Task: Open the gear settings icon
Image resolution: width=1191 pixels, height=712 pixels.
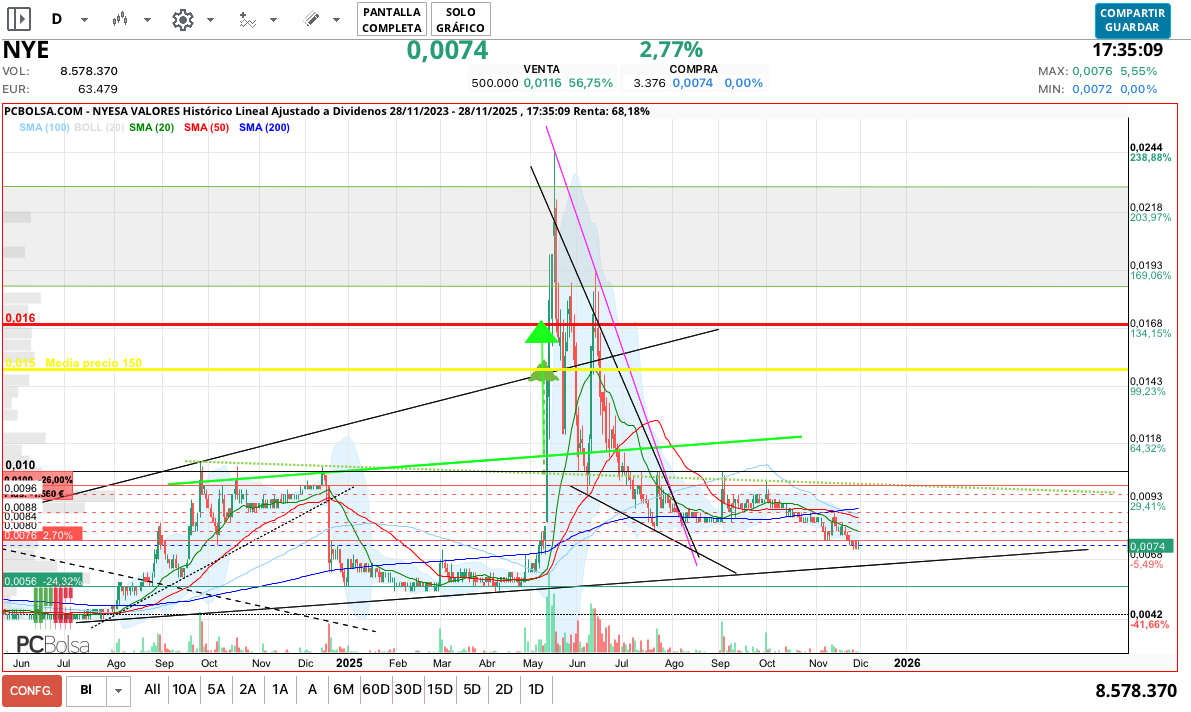Action: [x=182, y=19]
